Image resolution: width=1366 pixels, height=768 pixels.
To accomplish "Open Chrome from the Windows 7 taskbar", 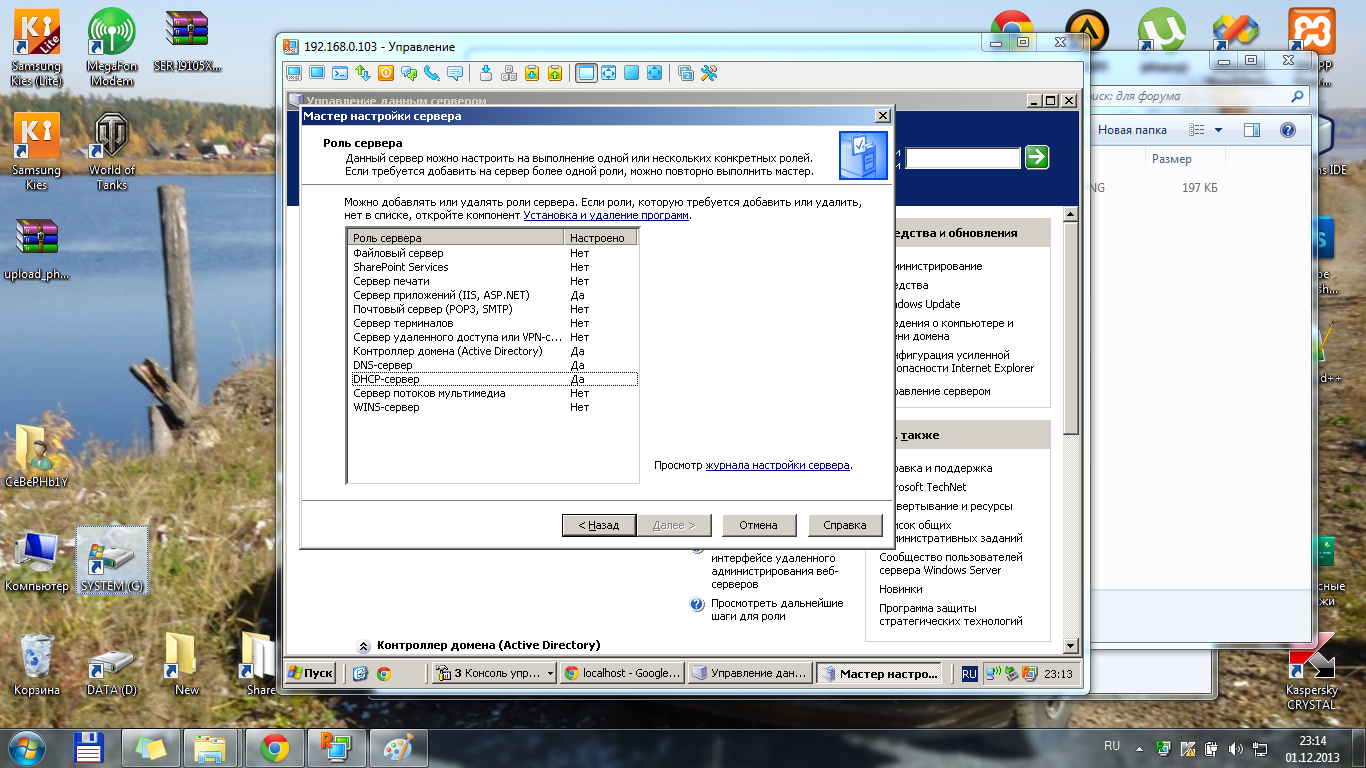I will point(275,747).
